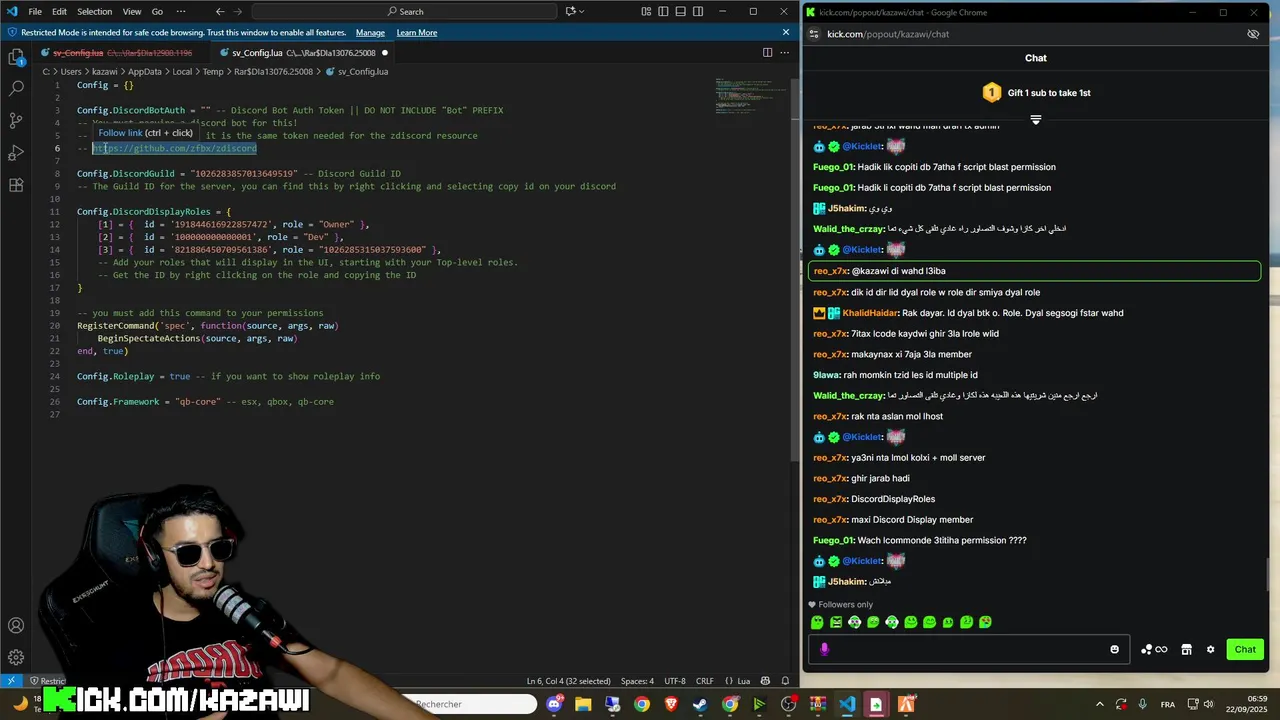Open the Manage gear in the activity bar
The image size is (1280, 720).
click(16, 657)
